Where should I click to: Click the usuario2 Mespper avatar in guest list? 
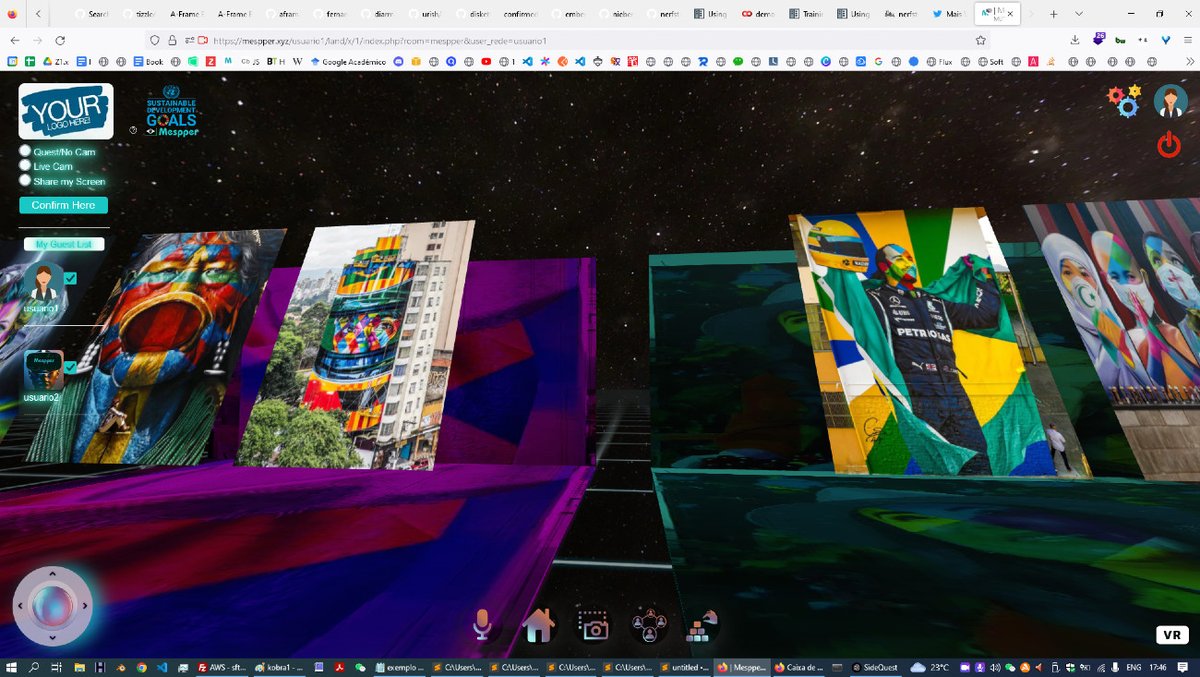point(44,371)
